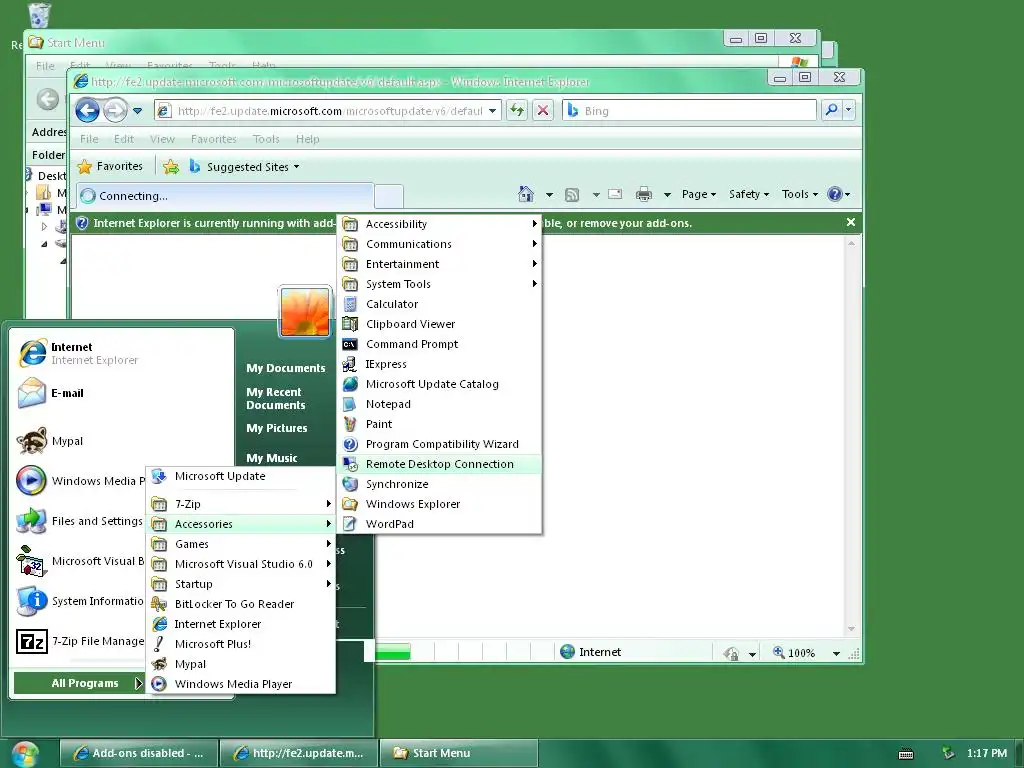Switch to Start Menu taskbar window
Viewport: 1024px width, 768px height.
click(x=459, y=753)
